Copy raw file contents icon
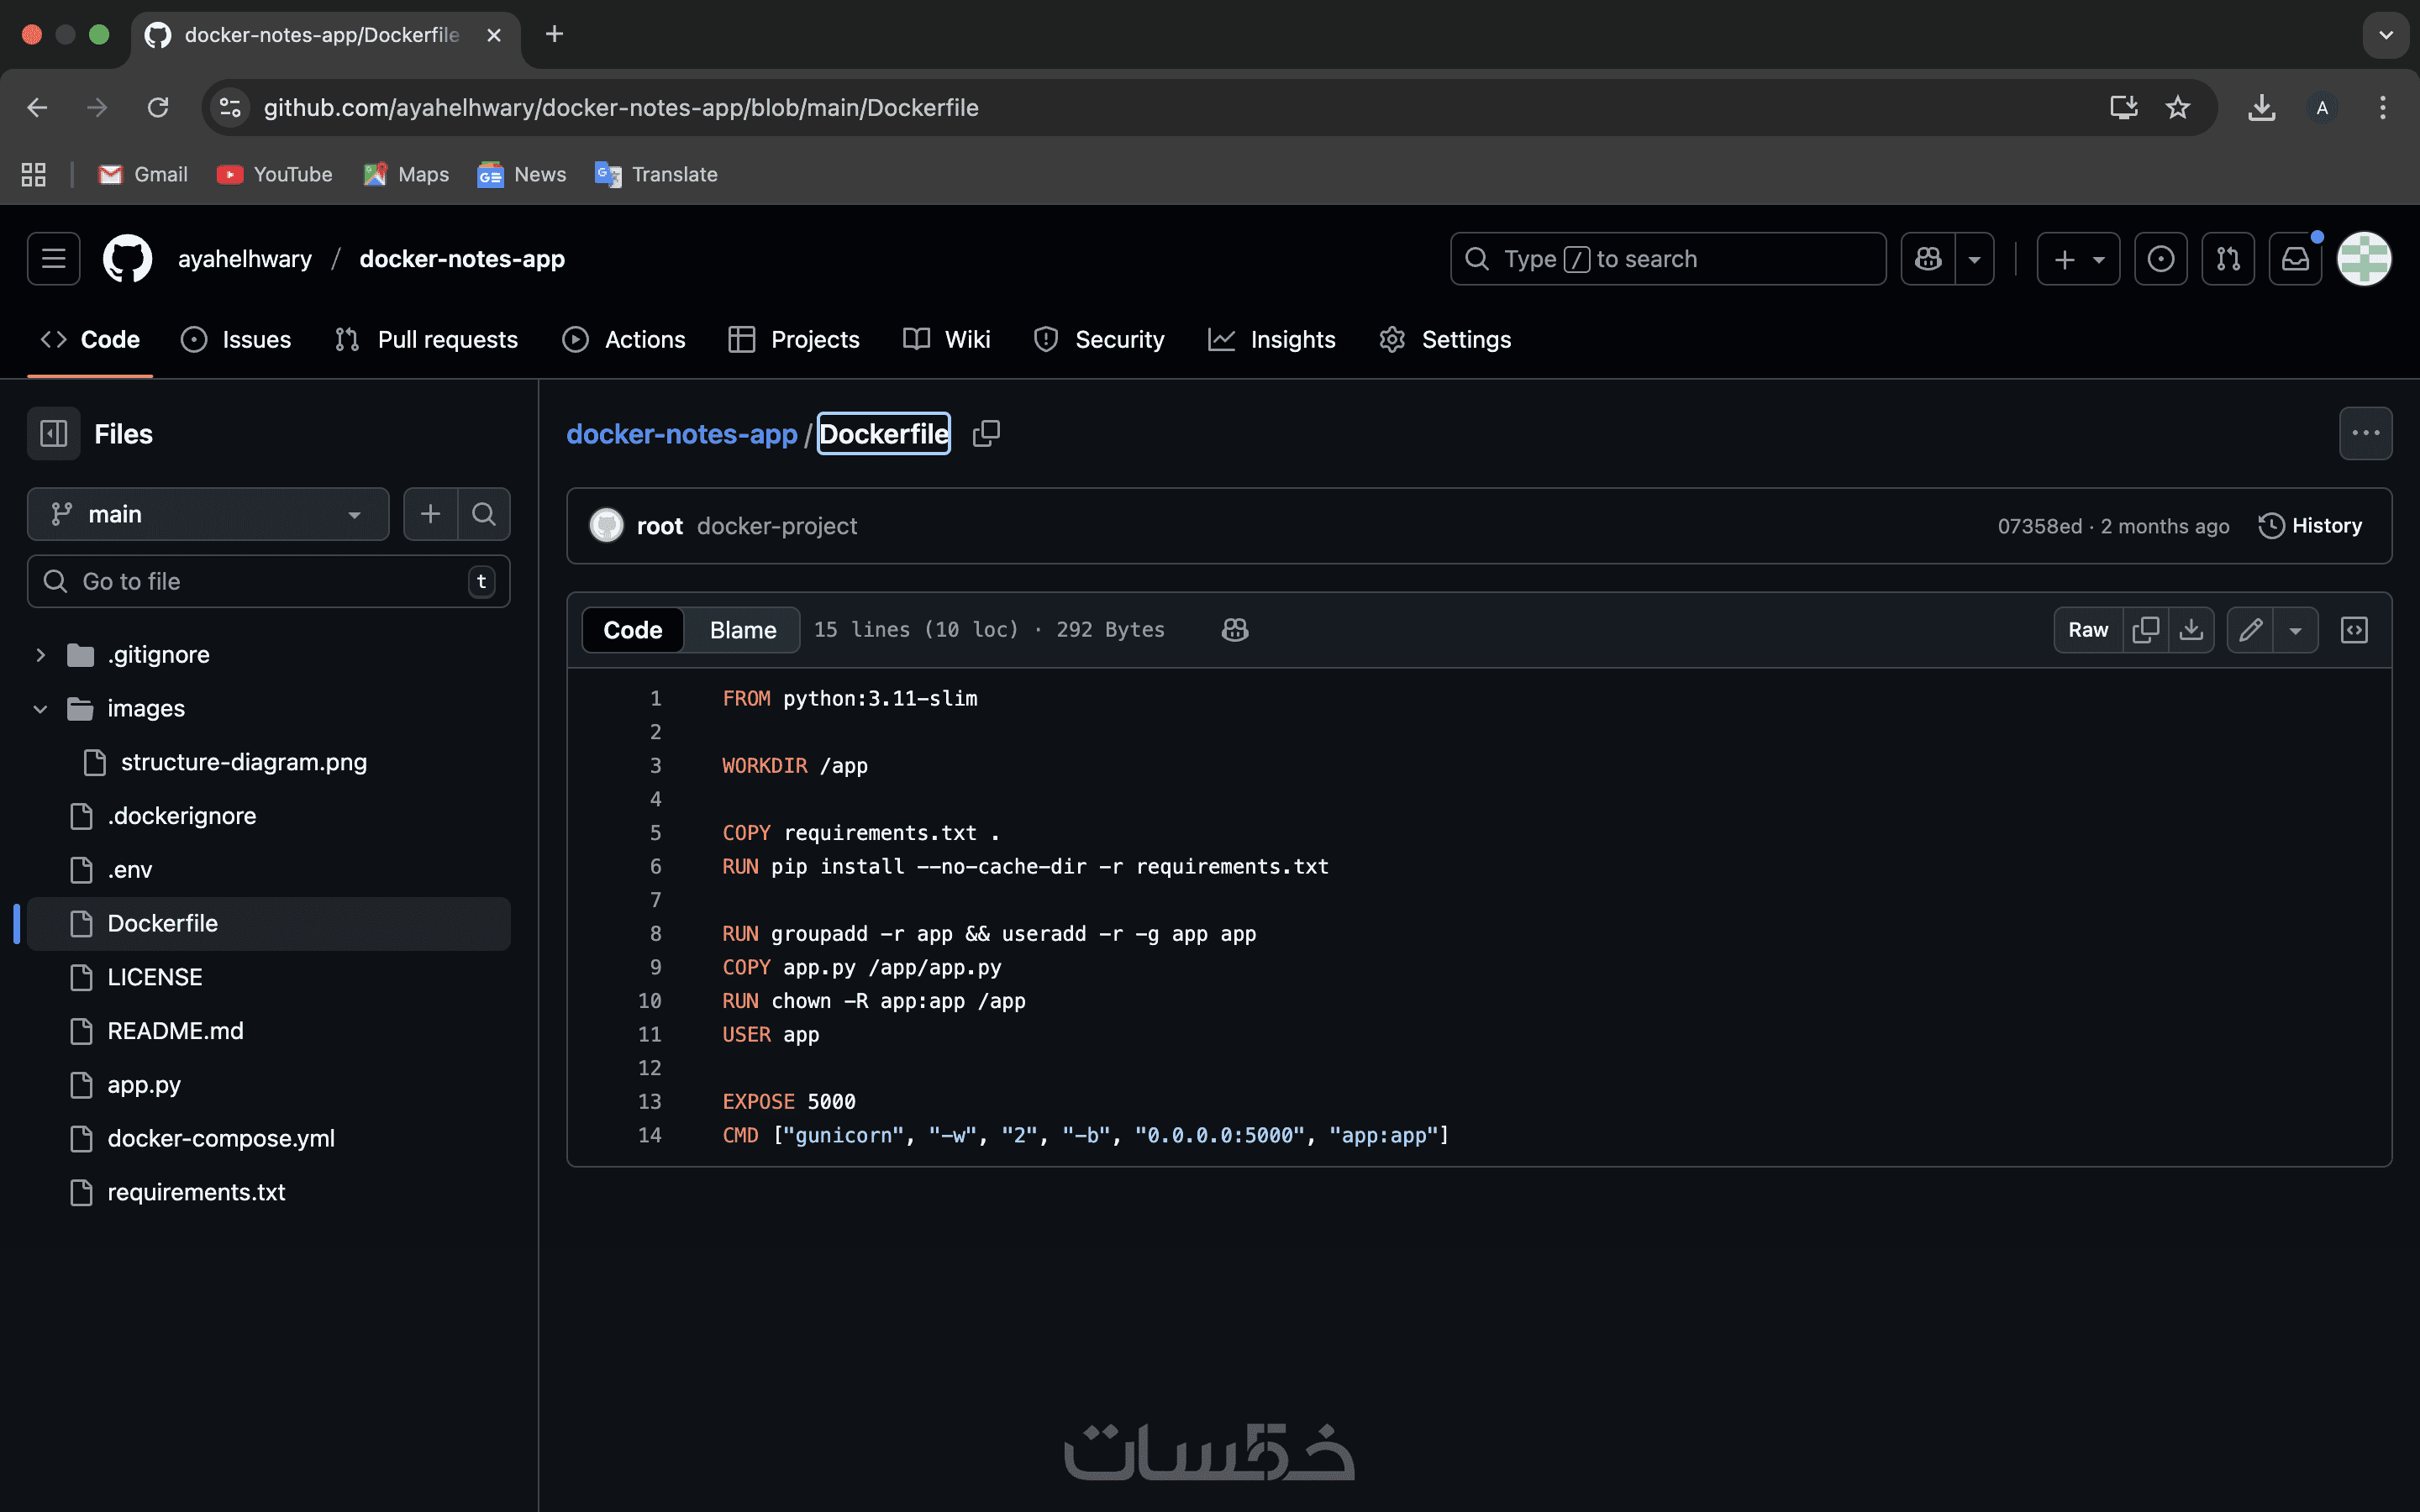2420x1512 pixels. click(2145, 629)
